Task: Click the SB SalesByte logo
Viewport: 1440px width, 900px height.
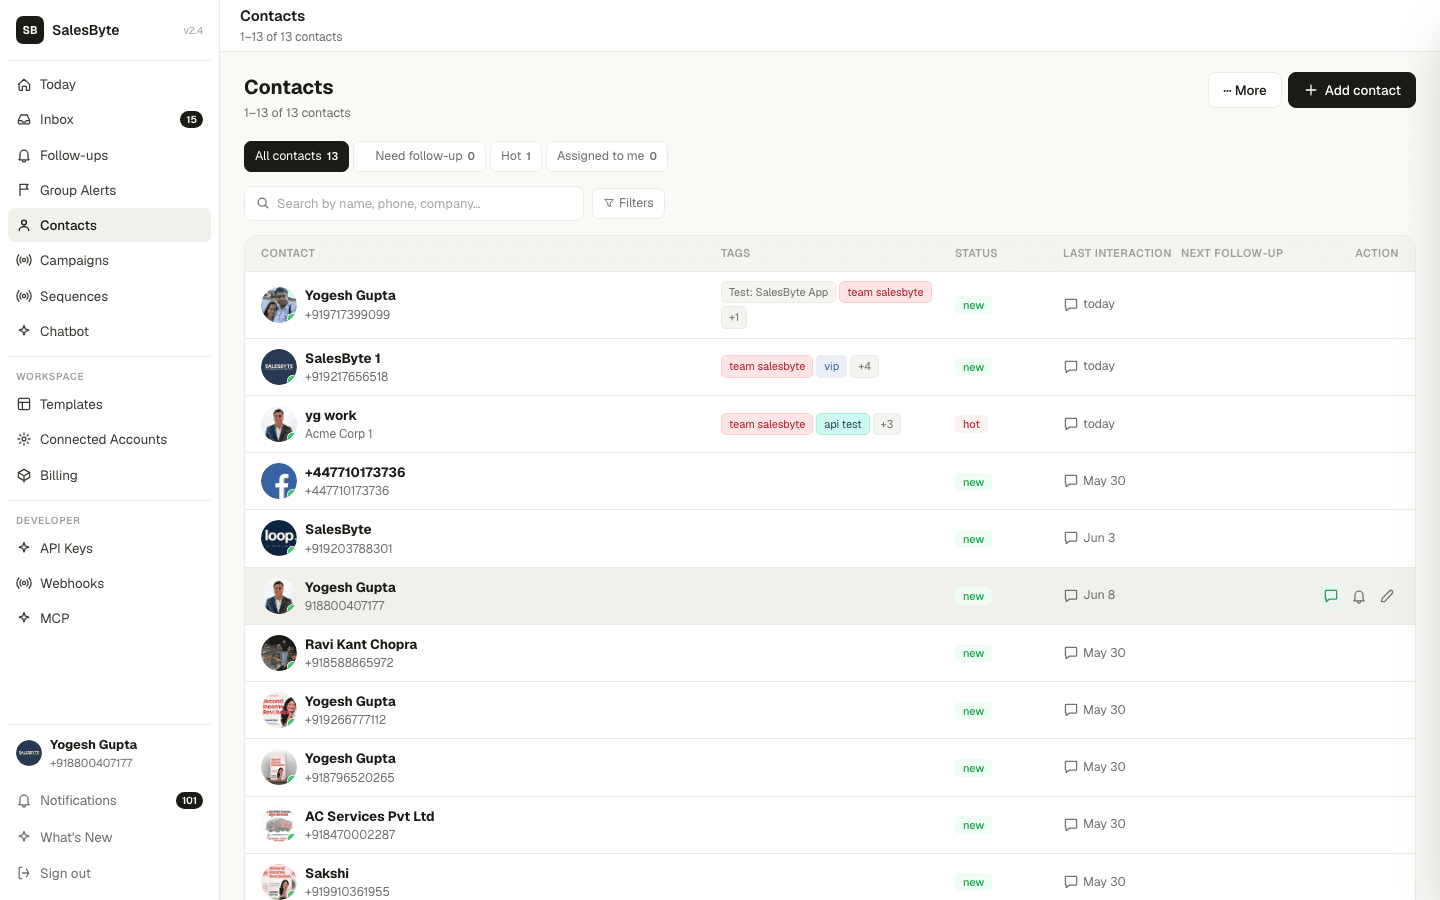Action: click(x=30, y=30)
